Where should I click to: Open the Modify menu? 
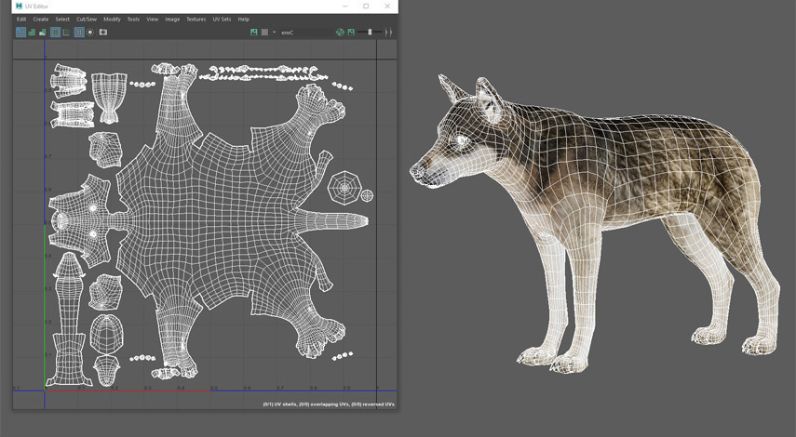tap(111, 19)
